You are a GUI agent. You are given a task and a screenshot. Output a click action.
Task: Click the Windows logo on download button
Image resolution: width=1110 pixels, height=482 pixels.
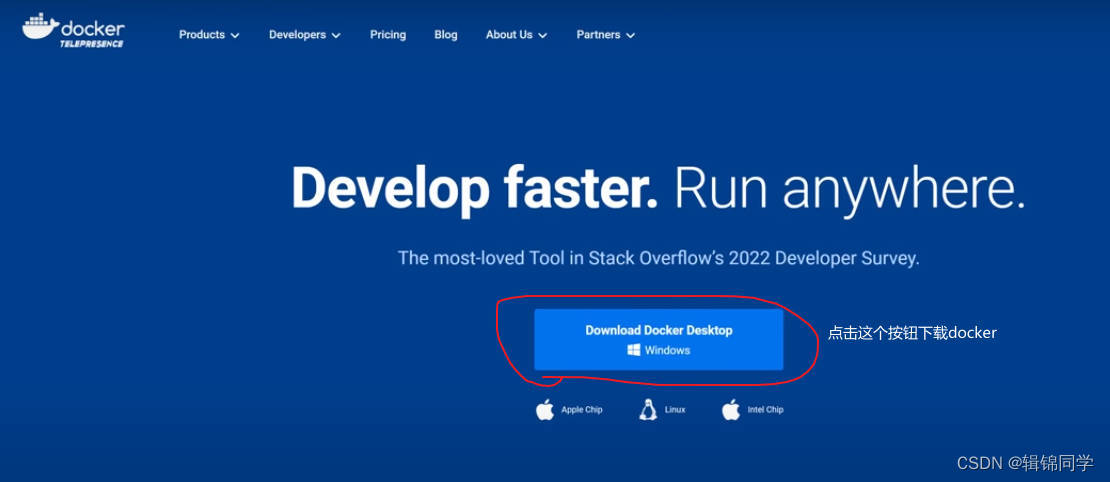coord(634,350)
